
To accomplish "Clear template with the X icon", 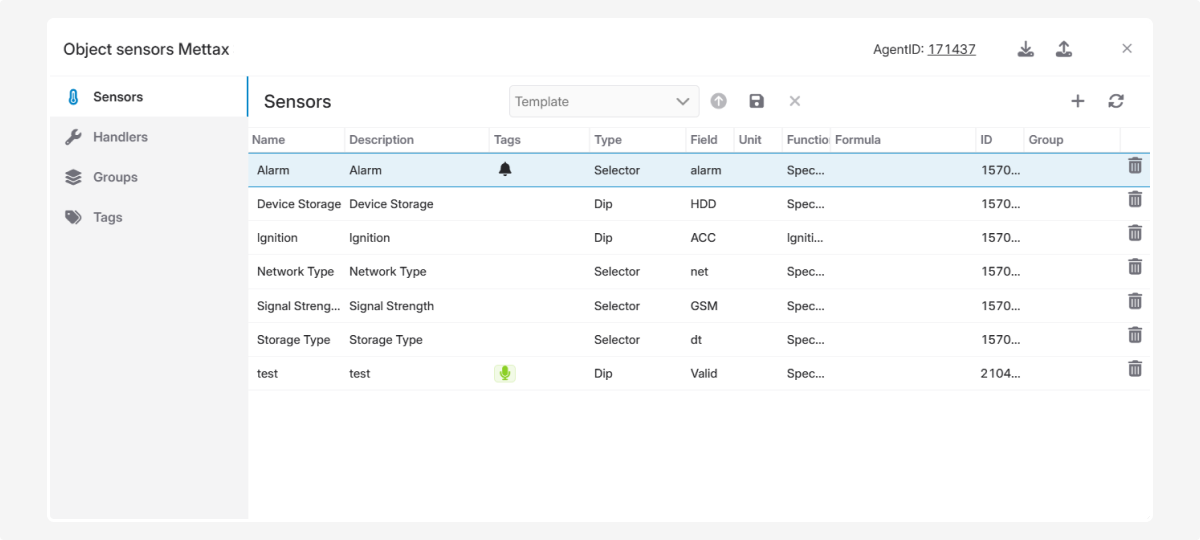I will [795, 101].
